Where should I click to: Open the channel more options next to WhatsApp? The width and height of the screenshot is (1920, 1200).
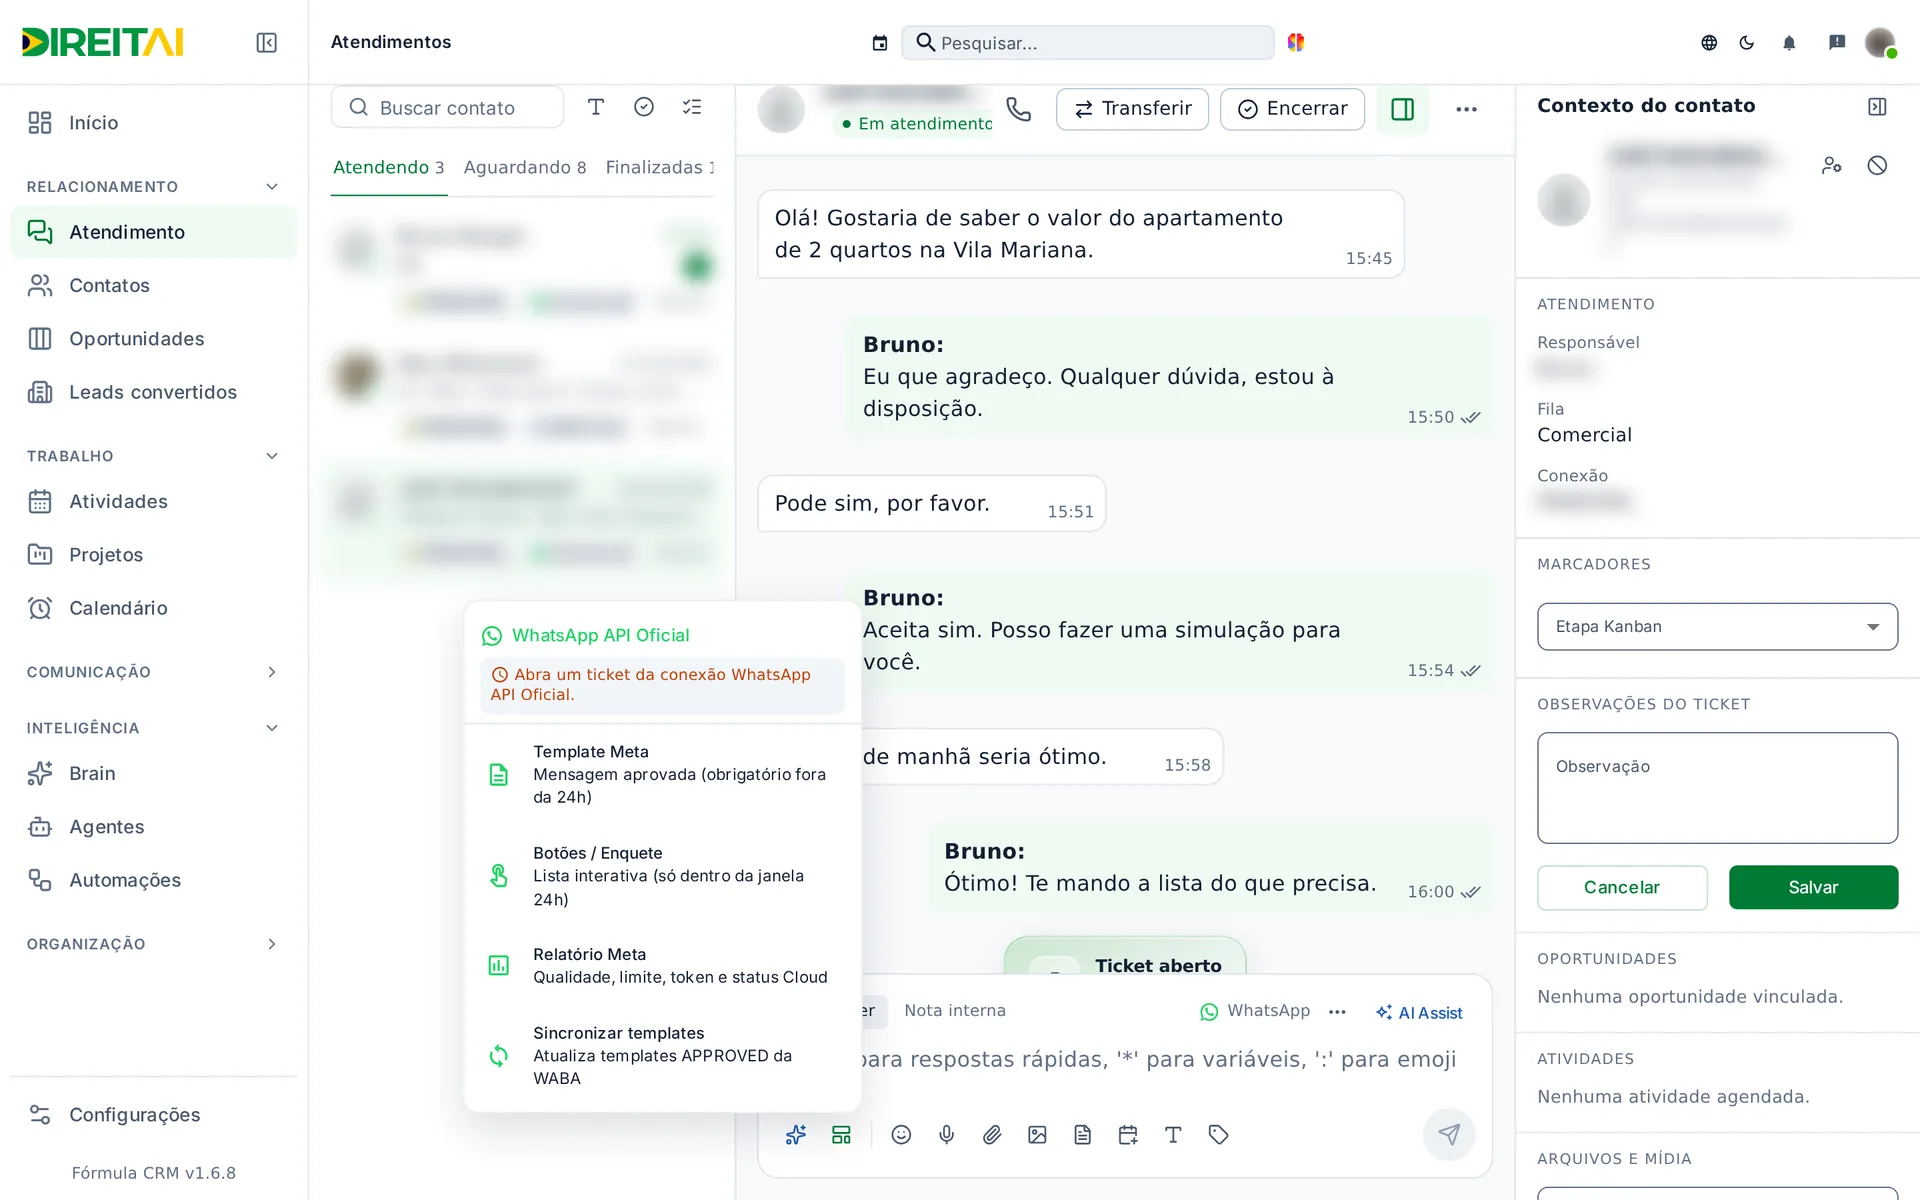1337,1012
